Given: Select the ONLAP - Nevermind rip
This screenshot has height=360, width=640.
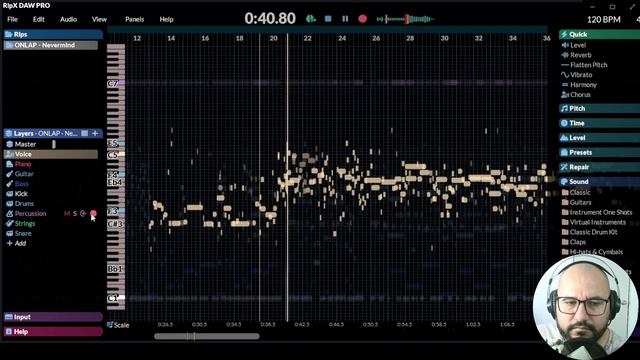Looking at the screenshot, I should [x=51, y=45].
